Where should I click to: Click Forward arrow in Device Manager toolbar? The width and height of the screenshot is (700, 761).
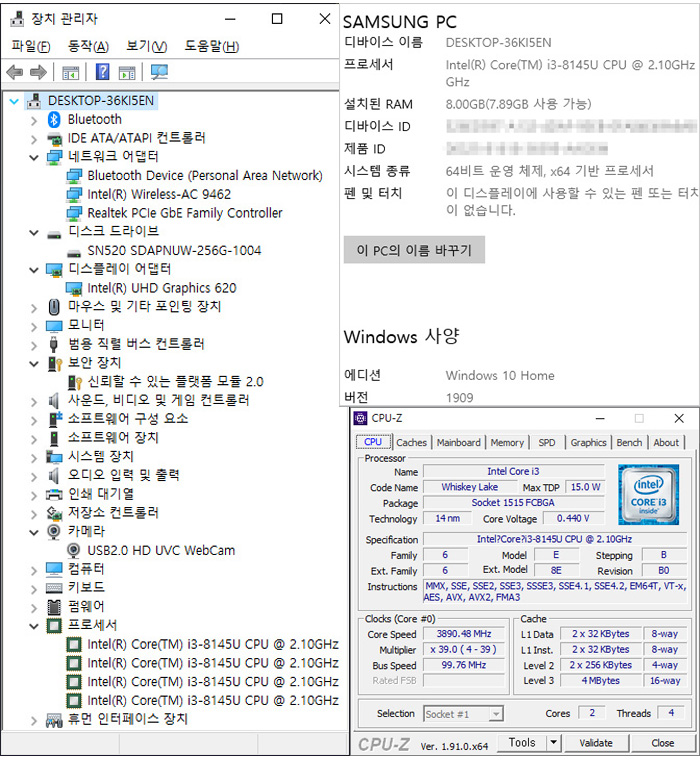click(38, 72)
